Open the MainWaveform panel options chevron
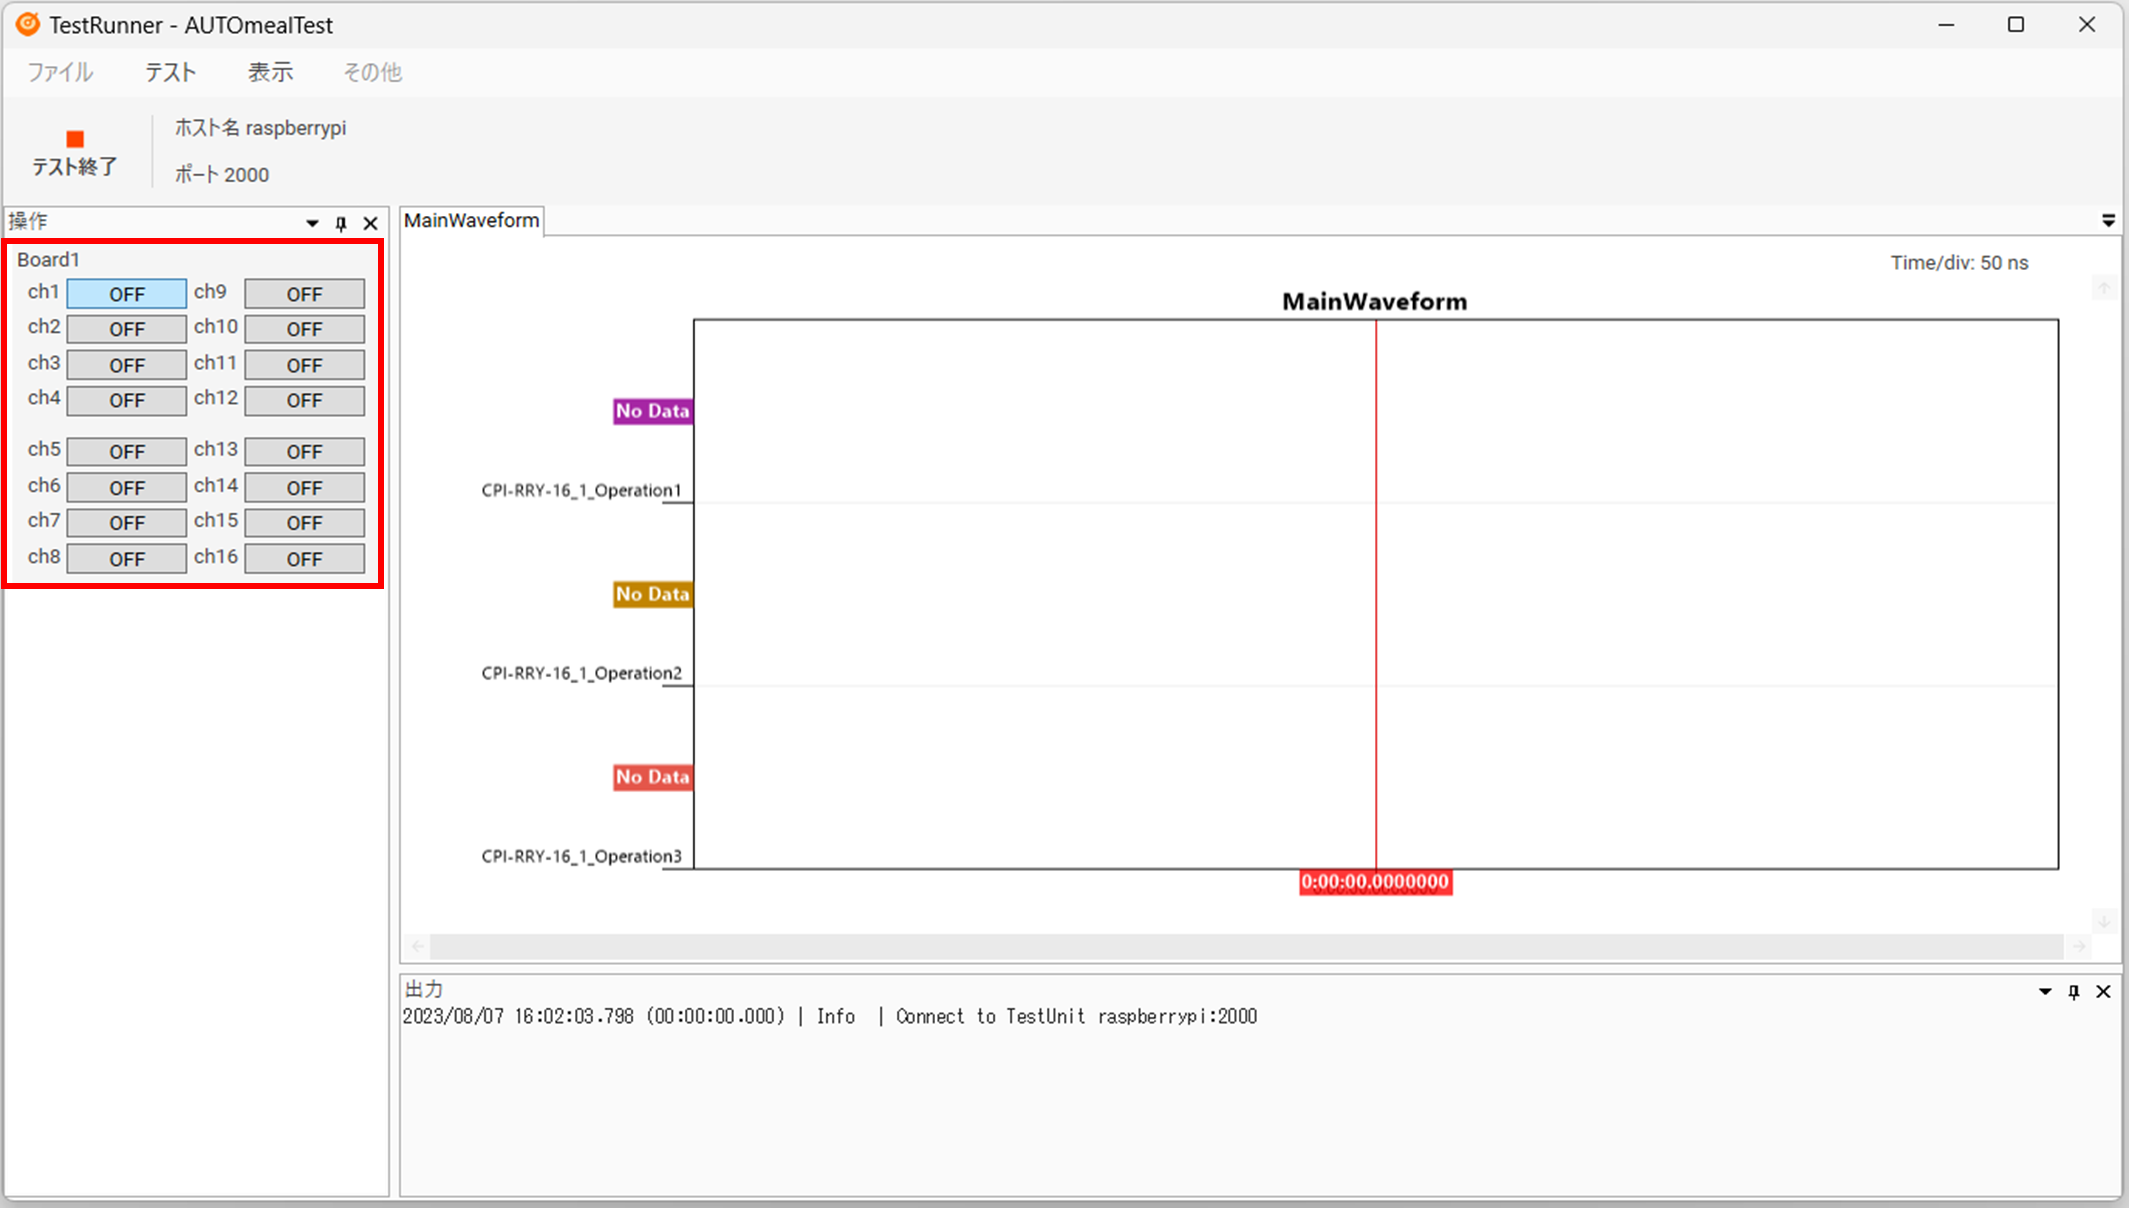This screenshot has width=2129, height=1208. pyautogui.click(x=2108, y=220)
